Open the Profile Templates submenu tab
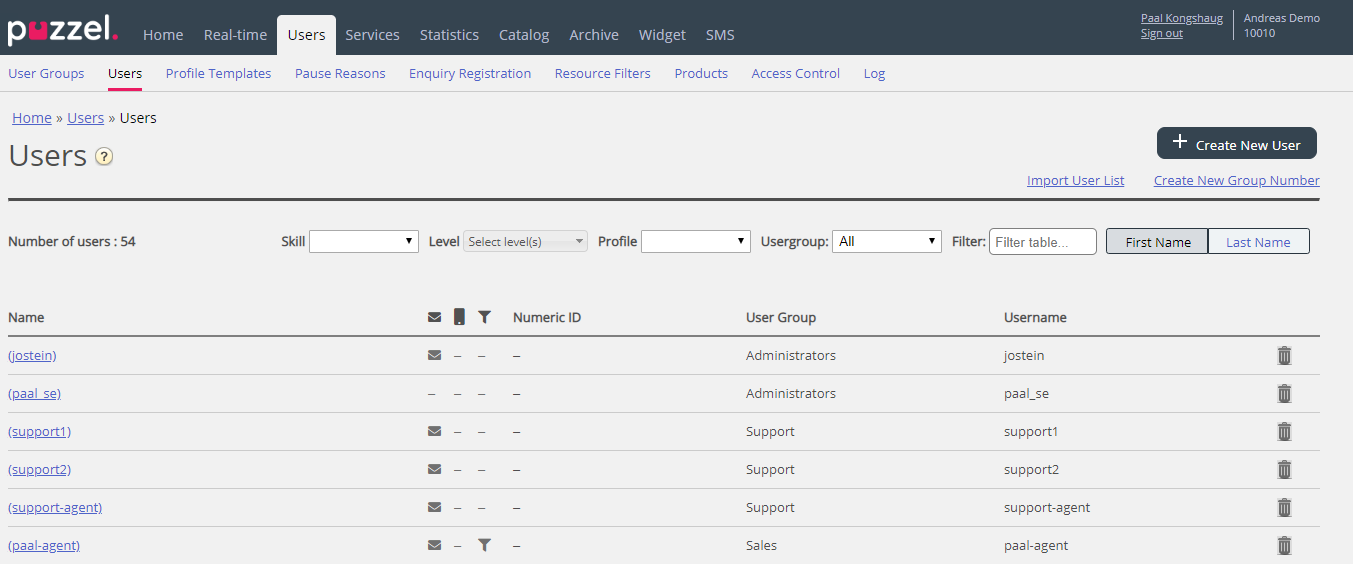The height and width of the screenshot is (564, 1353). pos(218,73)
